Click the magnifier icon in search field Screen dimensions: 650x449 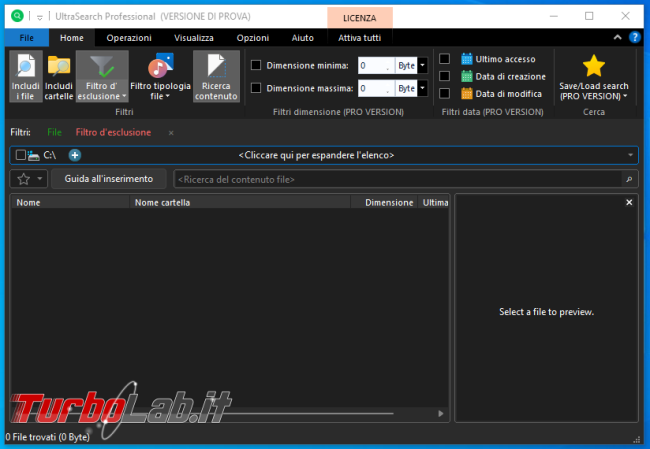[629, 180]
